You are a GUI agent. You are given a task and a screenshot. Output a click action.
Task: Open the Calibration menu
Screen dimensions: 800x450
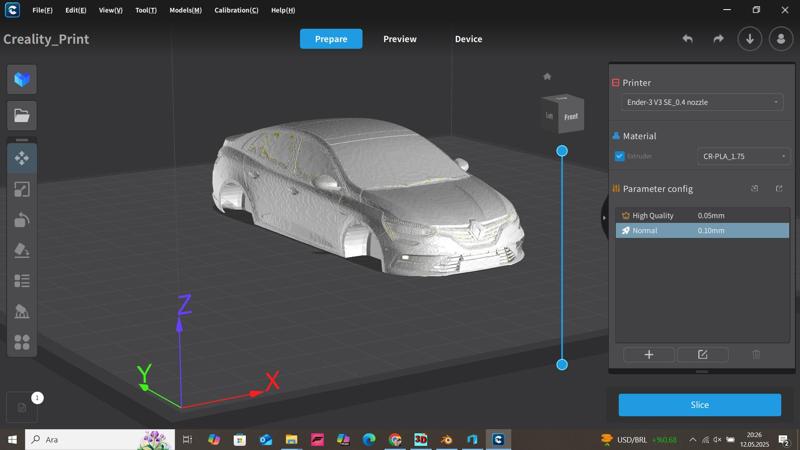(236, 10)
